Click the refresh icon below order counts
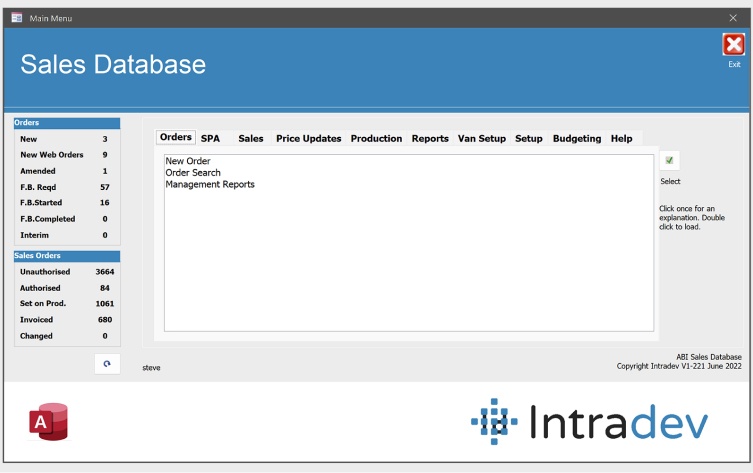Screen dimensions: 753x473 pos(107,363)
